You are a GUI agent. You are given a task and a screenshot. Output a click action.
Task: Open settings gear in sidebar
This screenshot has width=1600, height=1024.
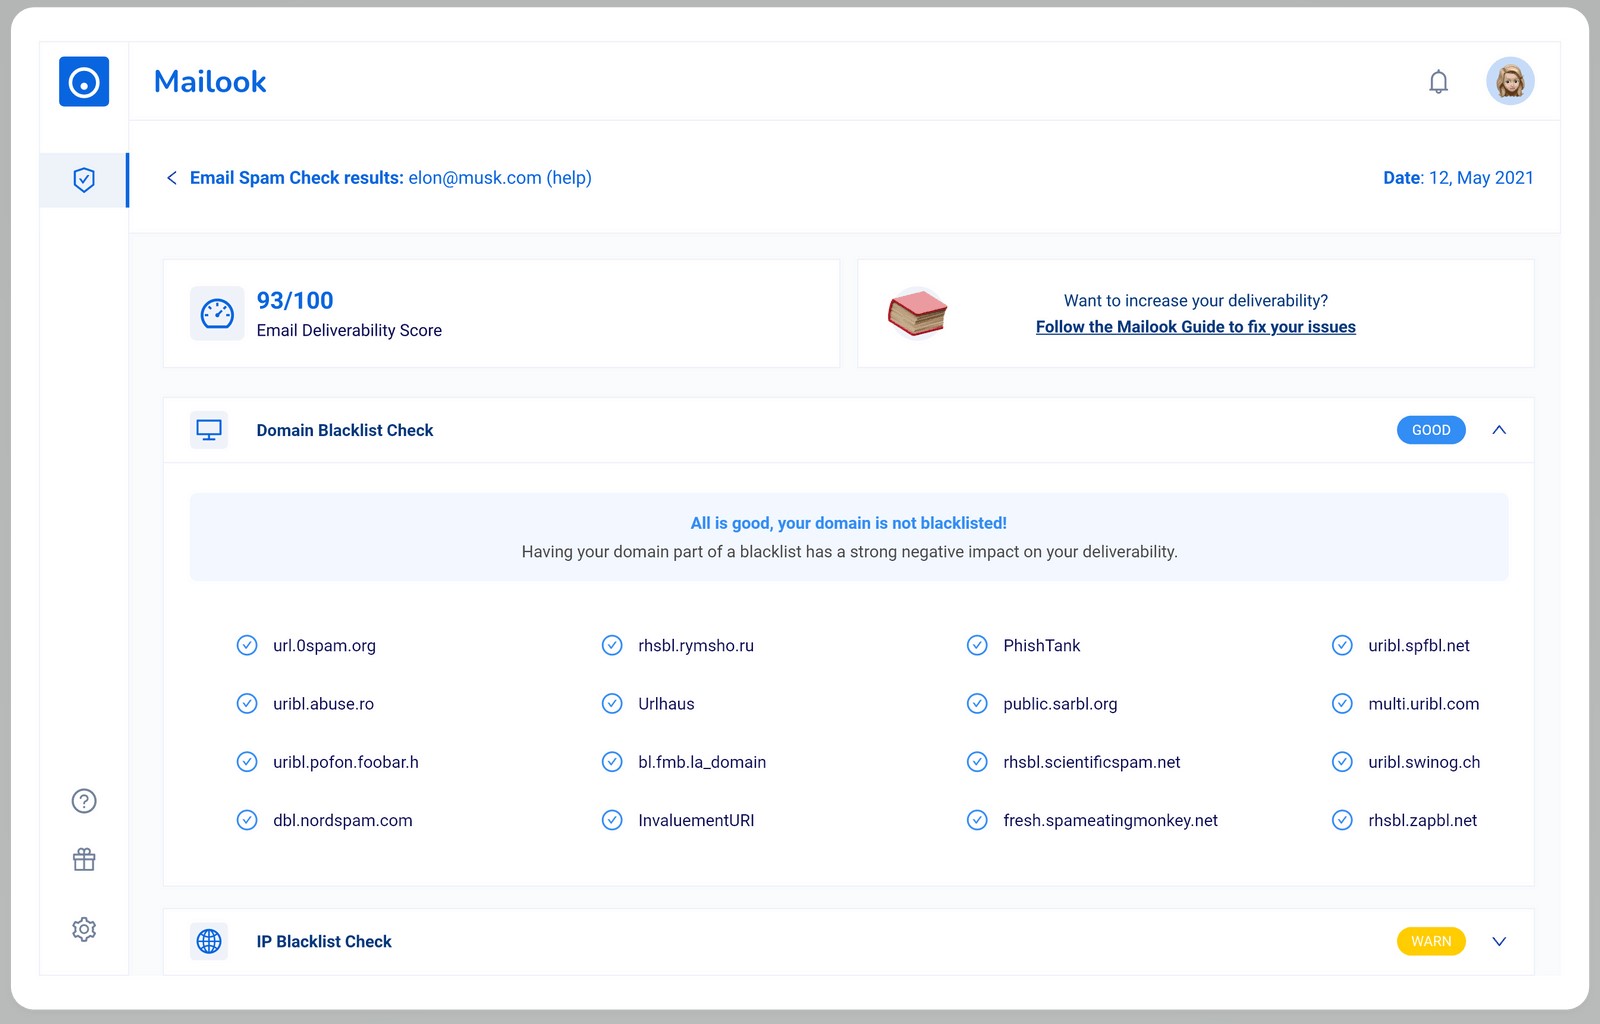(84, 929)
